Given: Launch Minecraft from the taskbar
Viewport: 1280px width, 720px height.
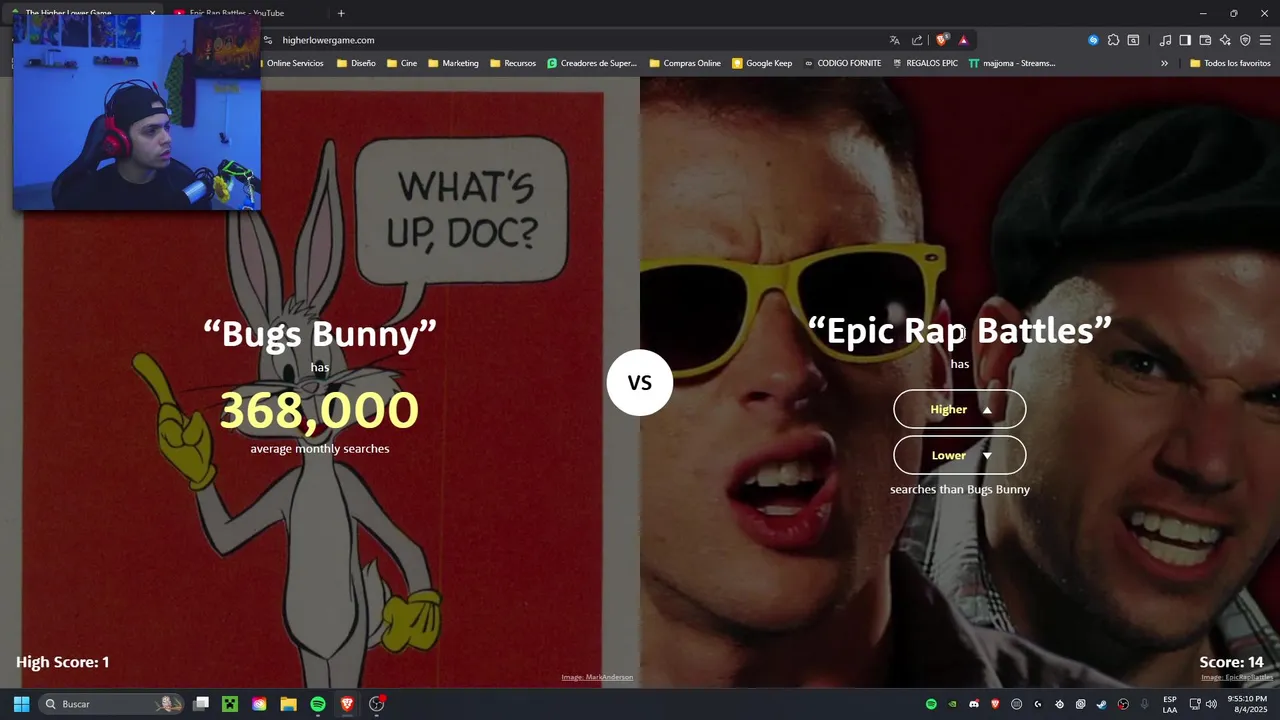Looking at the screenshot, I should click(x=230, y=704).
